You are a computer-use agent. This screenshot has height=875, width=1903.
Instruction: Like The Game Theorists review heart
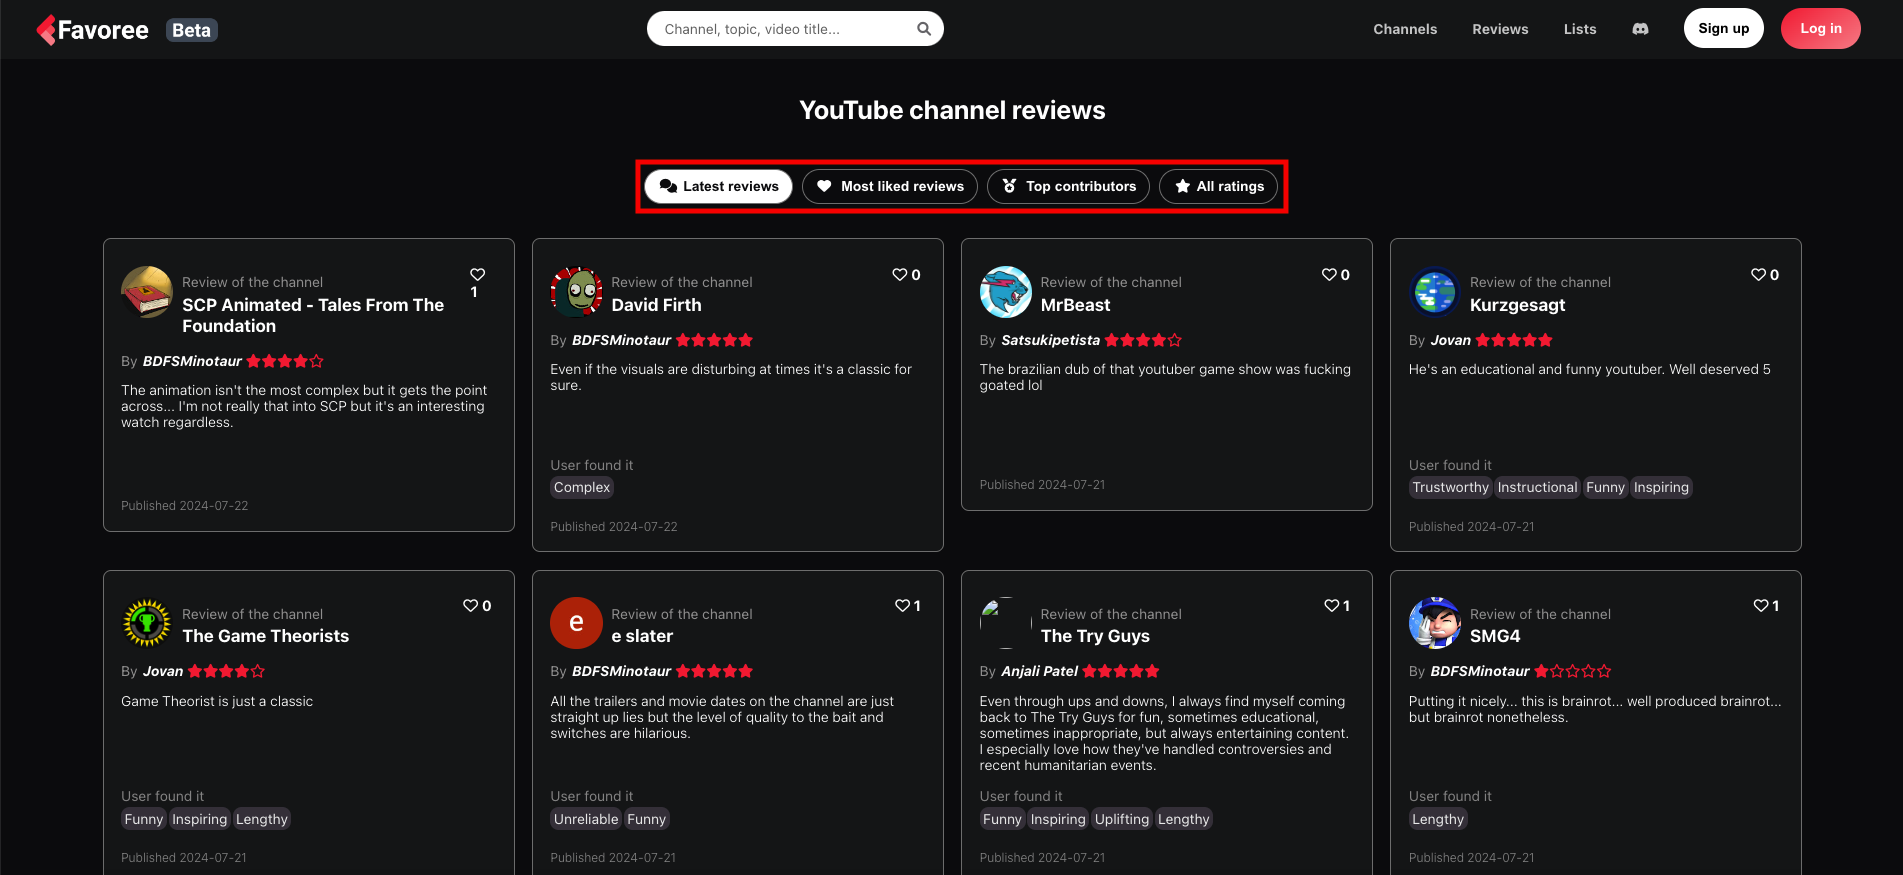click(470, 605)
